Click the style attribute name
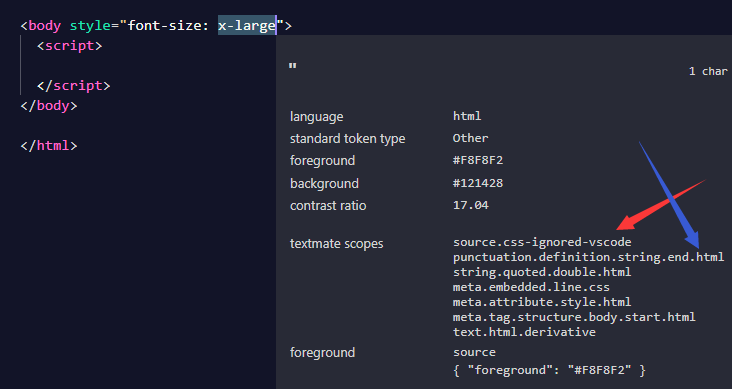 [x=90, y=25]
